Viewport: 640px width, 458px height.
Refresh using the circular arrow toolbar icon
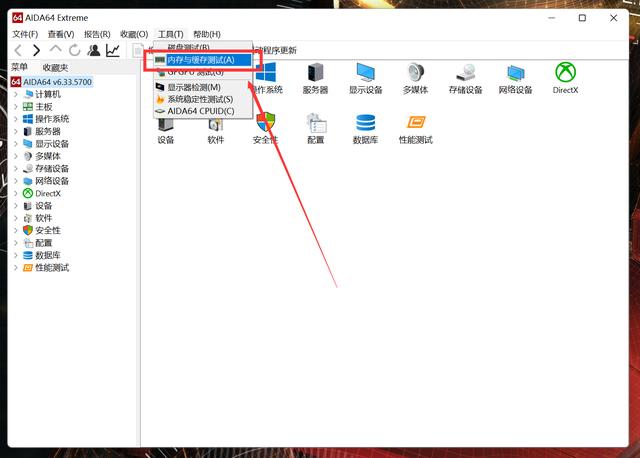pyautogui.click(x=74, y=50)
